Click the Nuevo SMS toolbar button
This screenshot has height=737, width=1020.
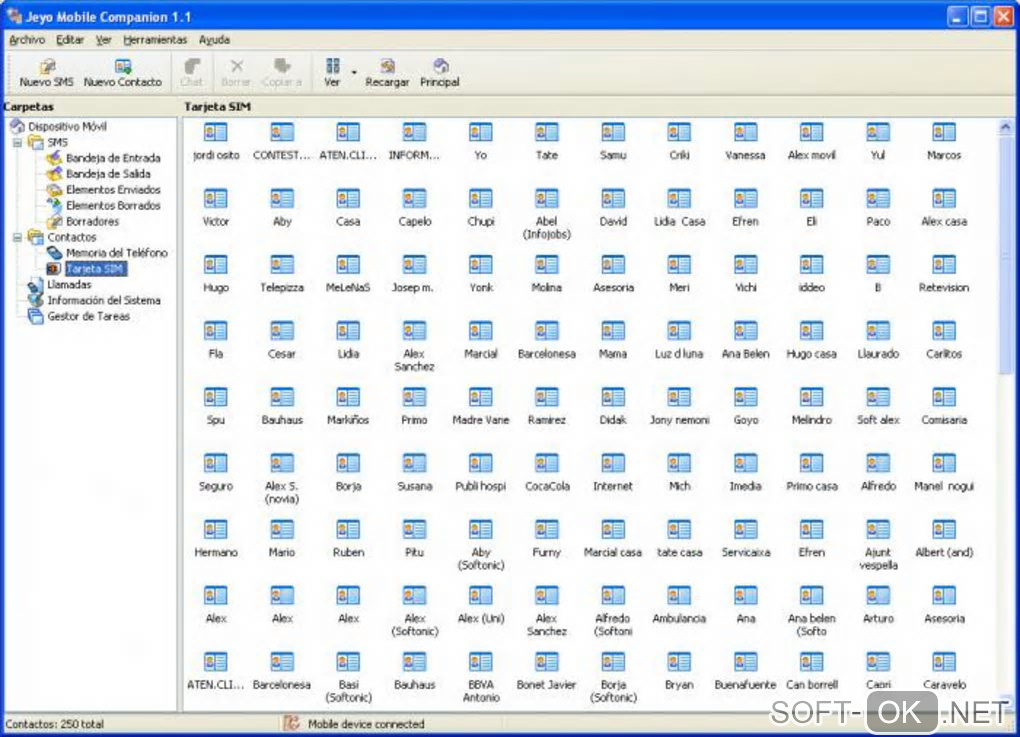pos(46,73)
